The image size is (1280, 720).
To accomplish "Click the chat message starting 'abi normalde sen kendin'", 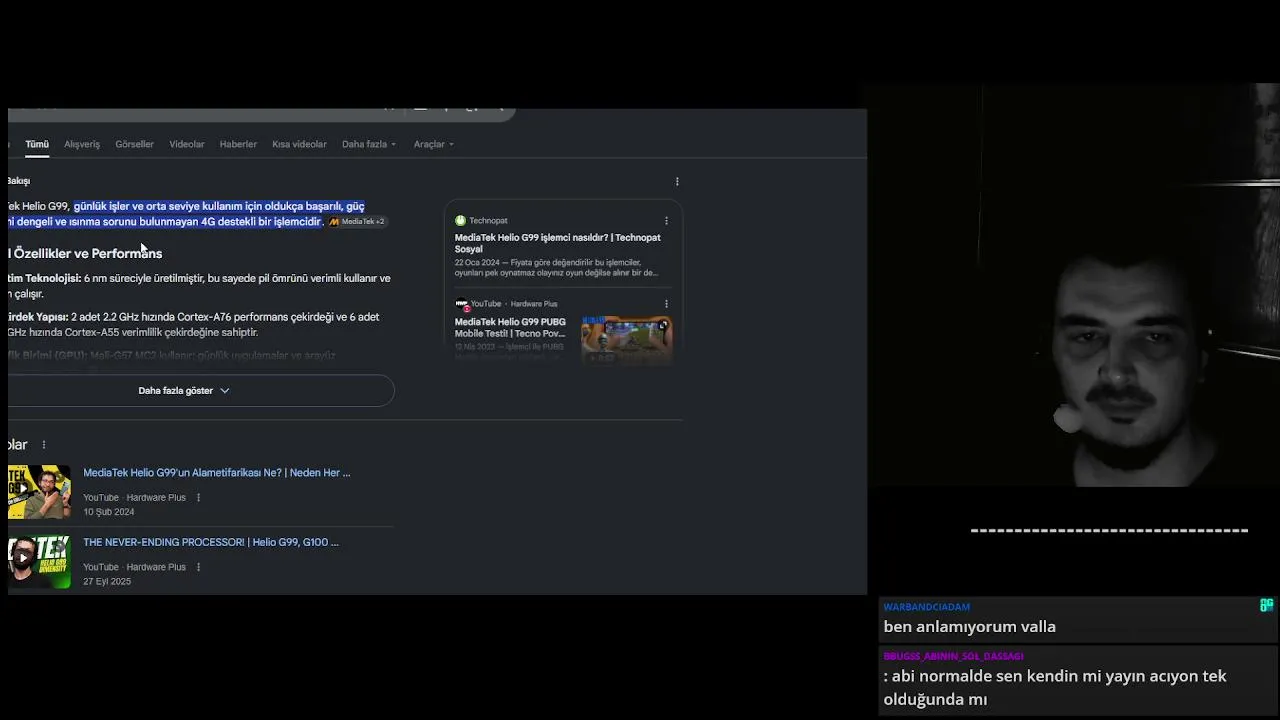I will coord(1055,688).
